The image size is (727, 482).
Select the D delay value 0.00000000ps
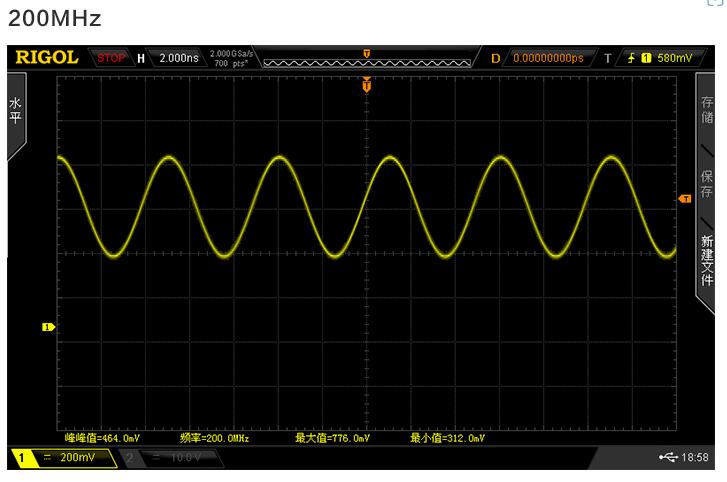click(x=548, y=58)
